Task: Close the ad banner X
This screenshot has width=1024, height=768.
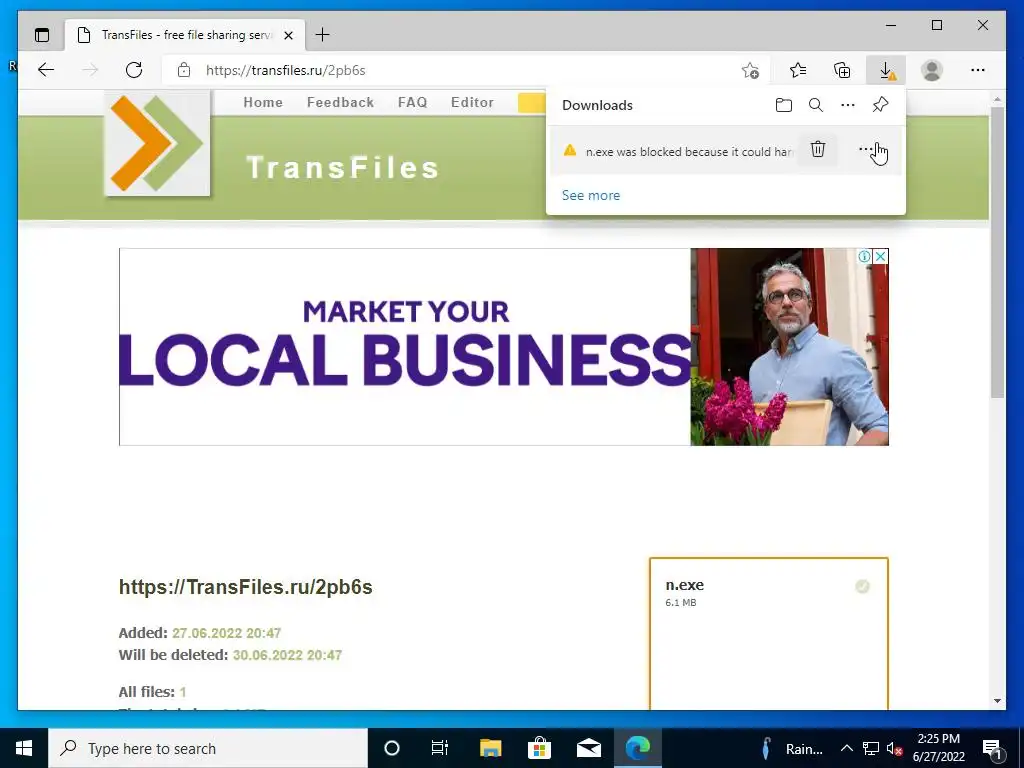Action: point(880,257)
